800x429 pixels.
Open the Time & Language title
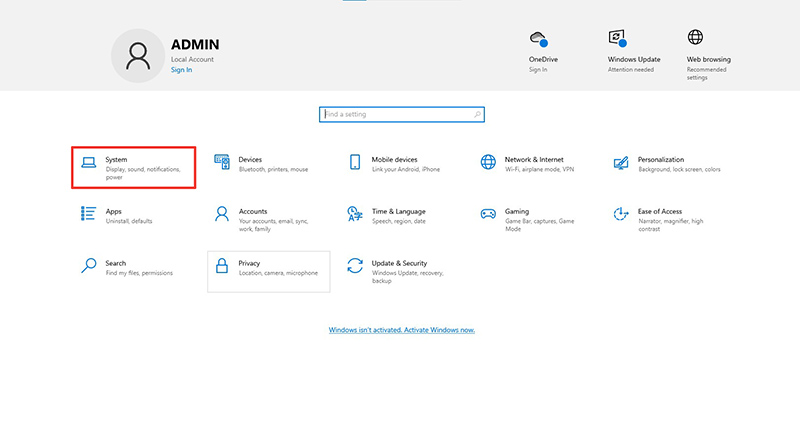(x=398, y=211)
